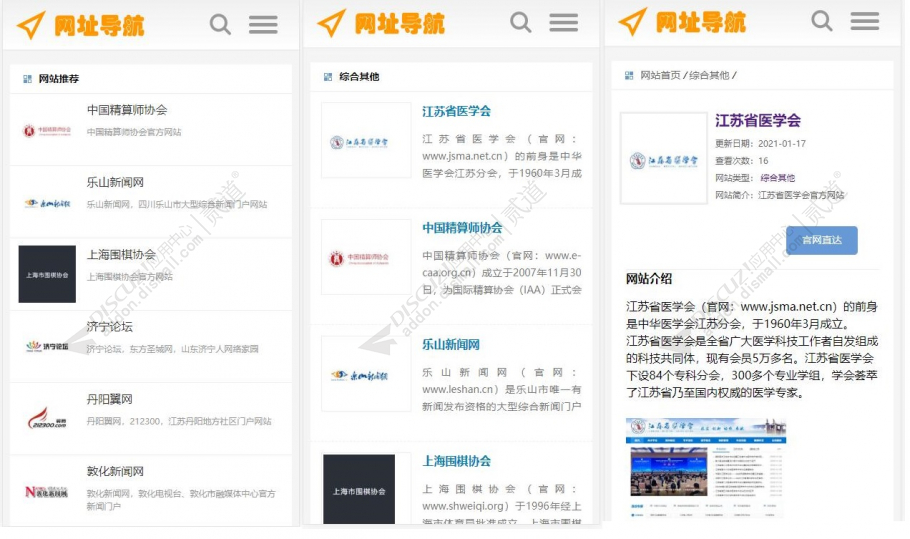Click 网址导航 arrow logo in middle screen
910x539 pixels.
332,23
